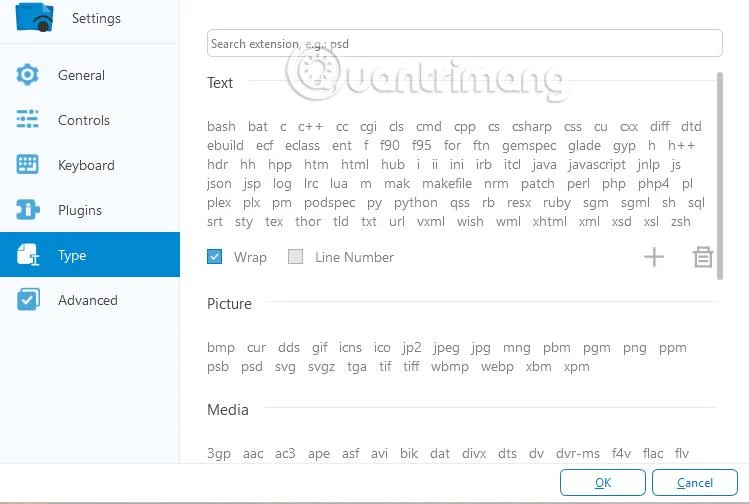
Task: Select the webp picture extension
Action: coord(497,366)
